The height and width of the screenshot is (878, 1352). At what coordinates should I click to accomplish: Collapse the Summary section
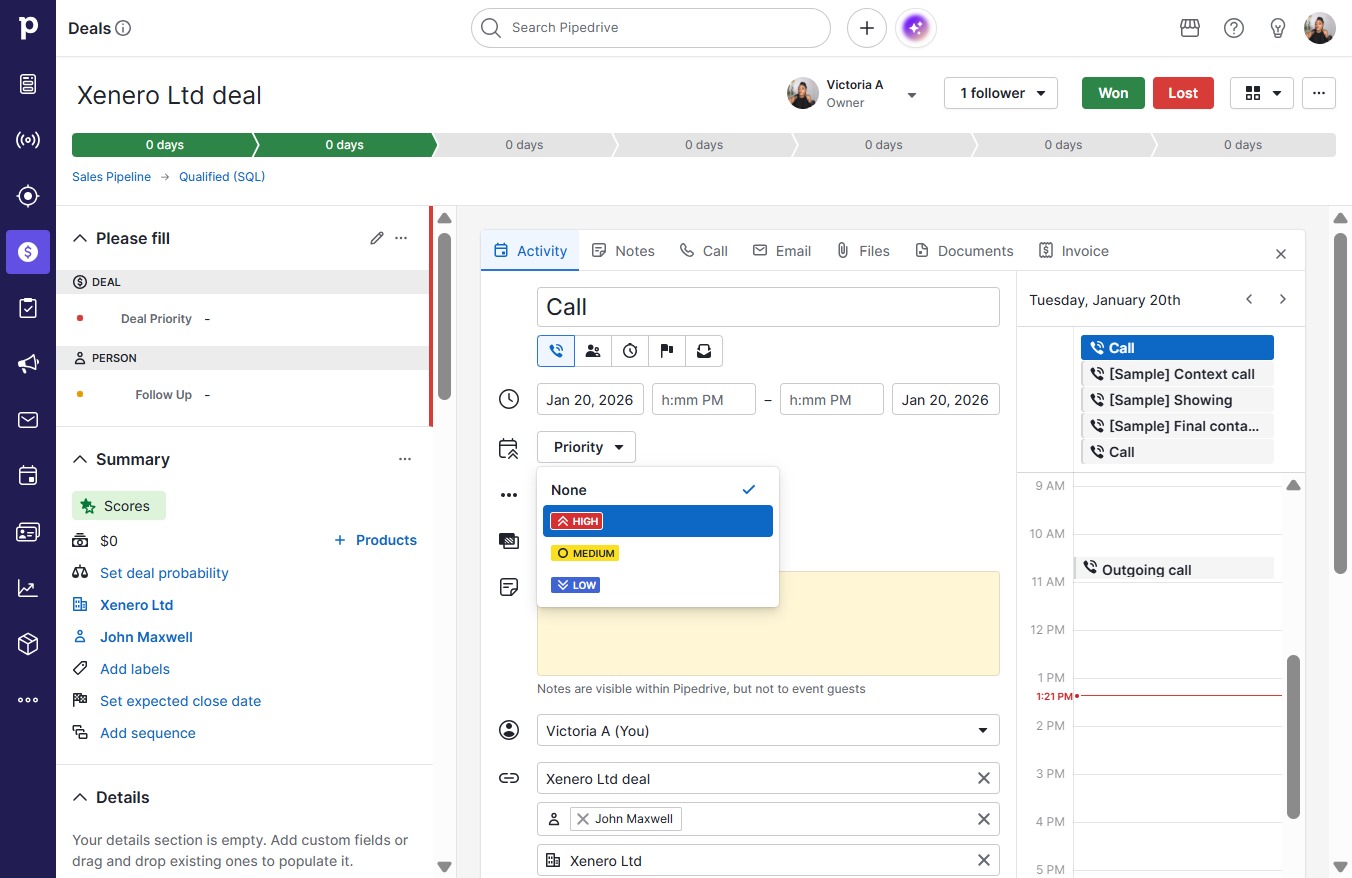tap(80, 459)
